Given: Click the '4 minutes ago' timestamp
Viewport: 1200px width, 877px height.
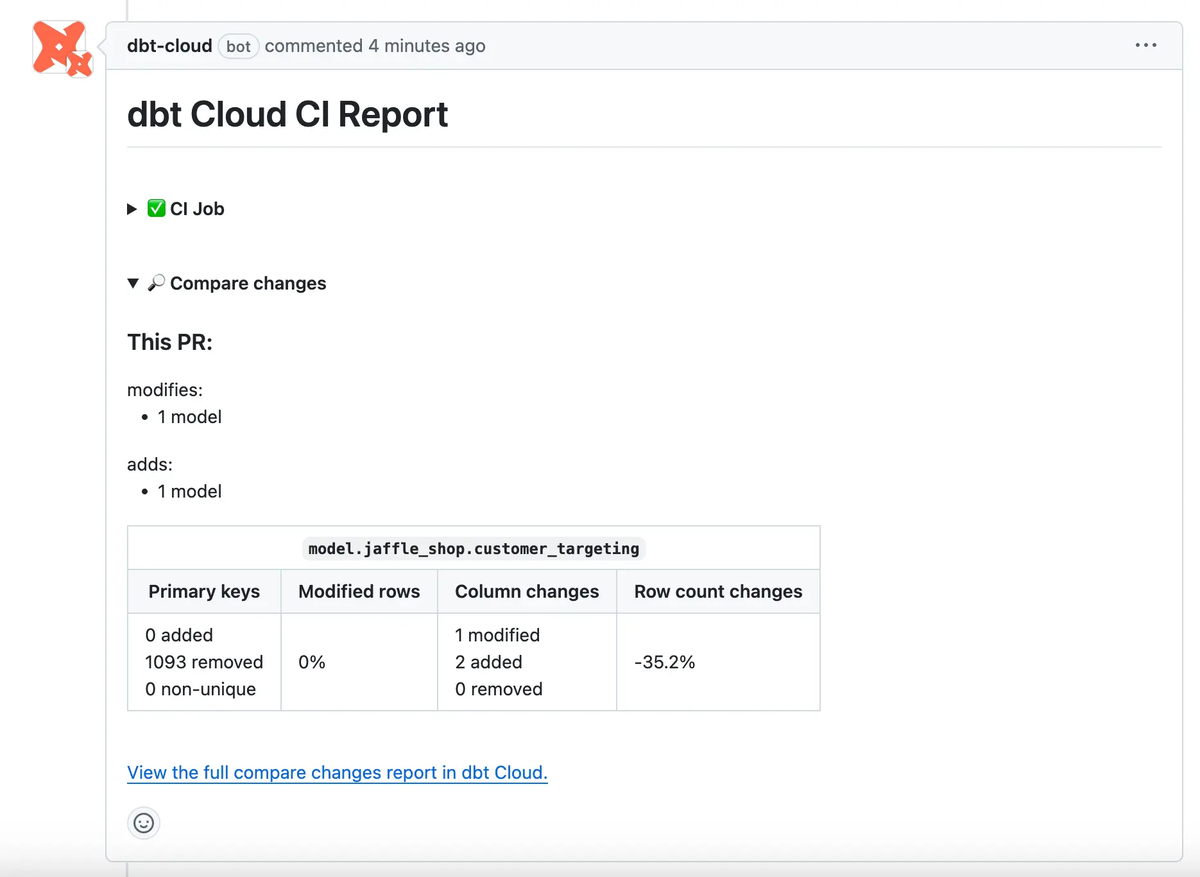Looking at the screenshot, I should pyautogui.click(x=427, y=46).
